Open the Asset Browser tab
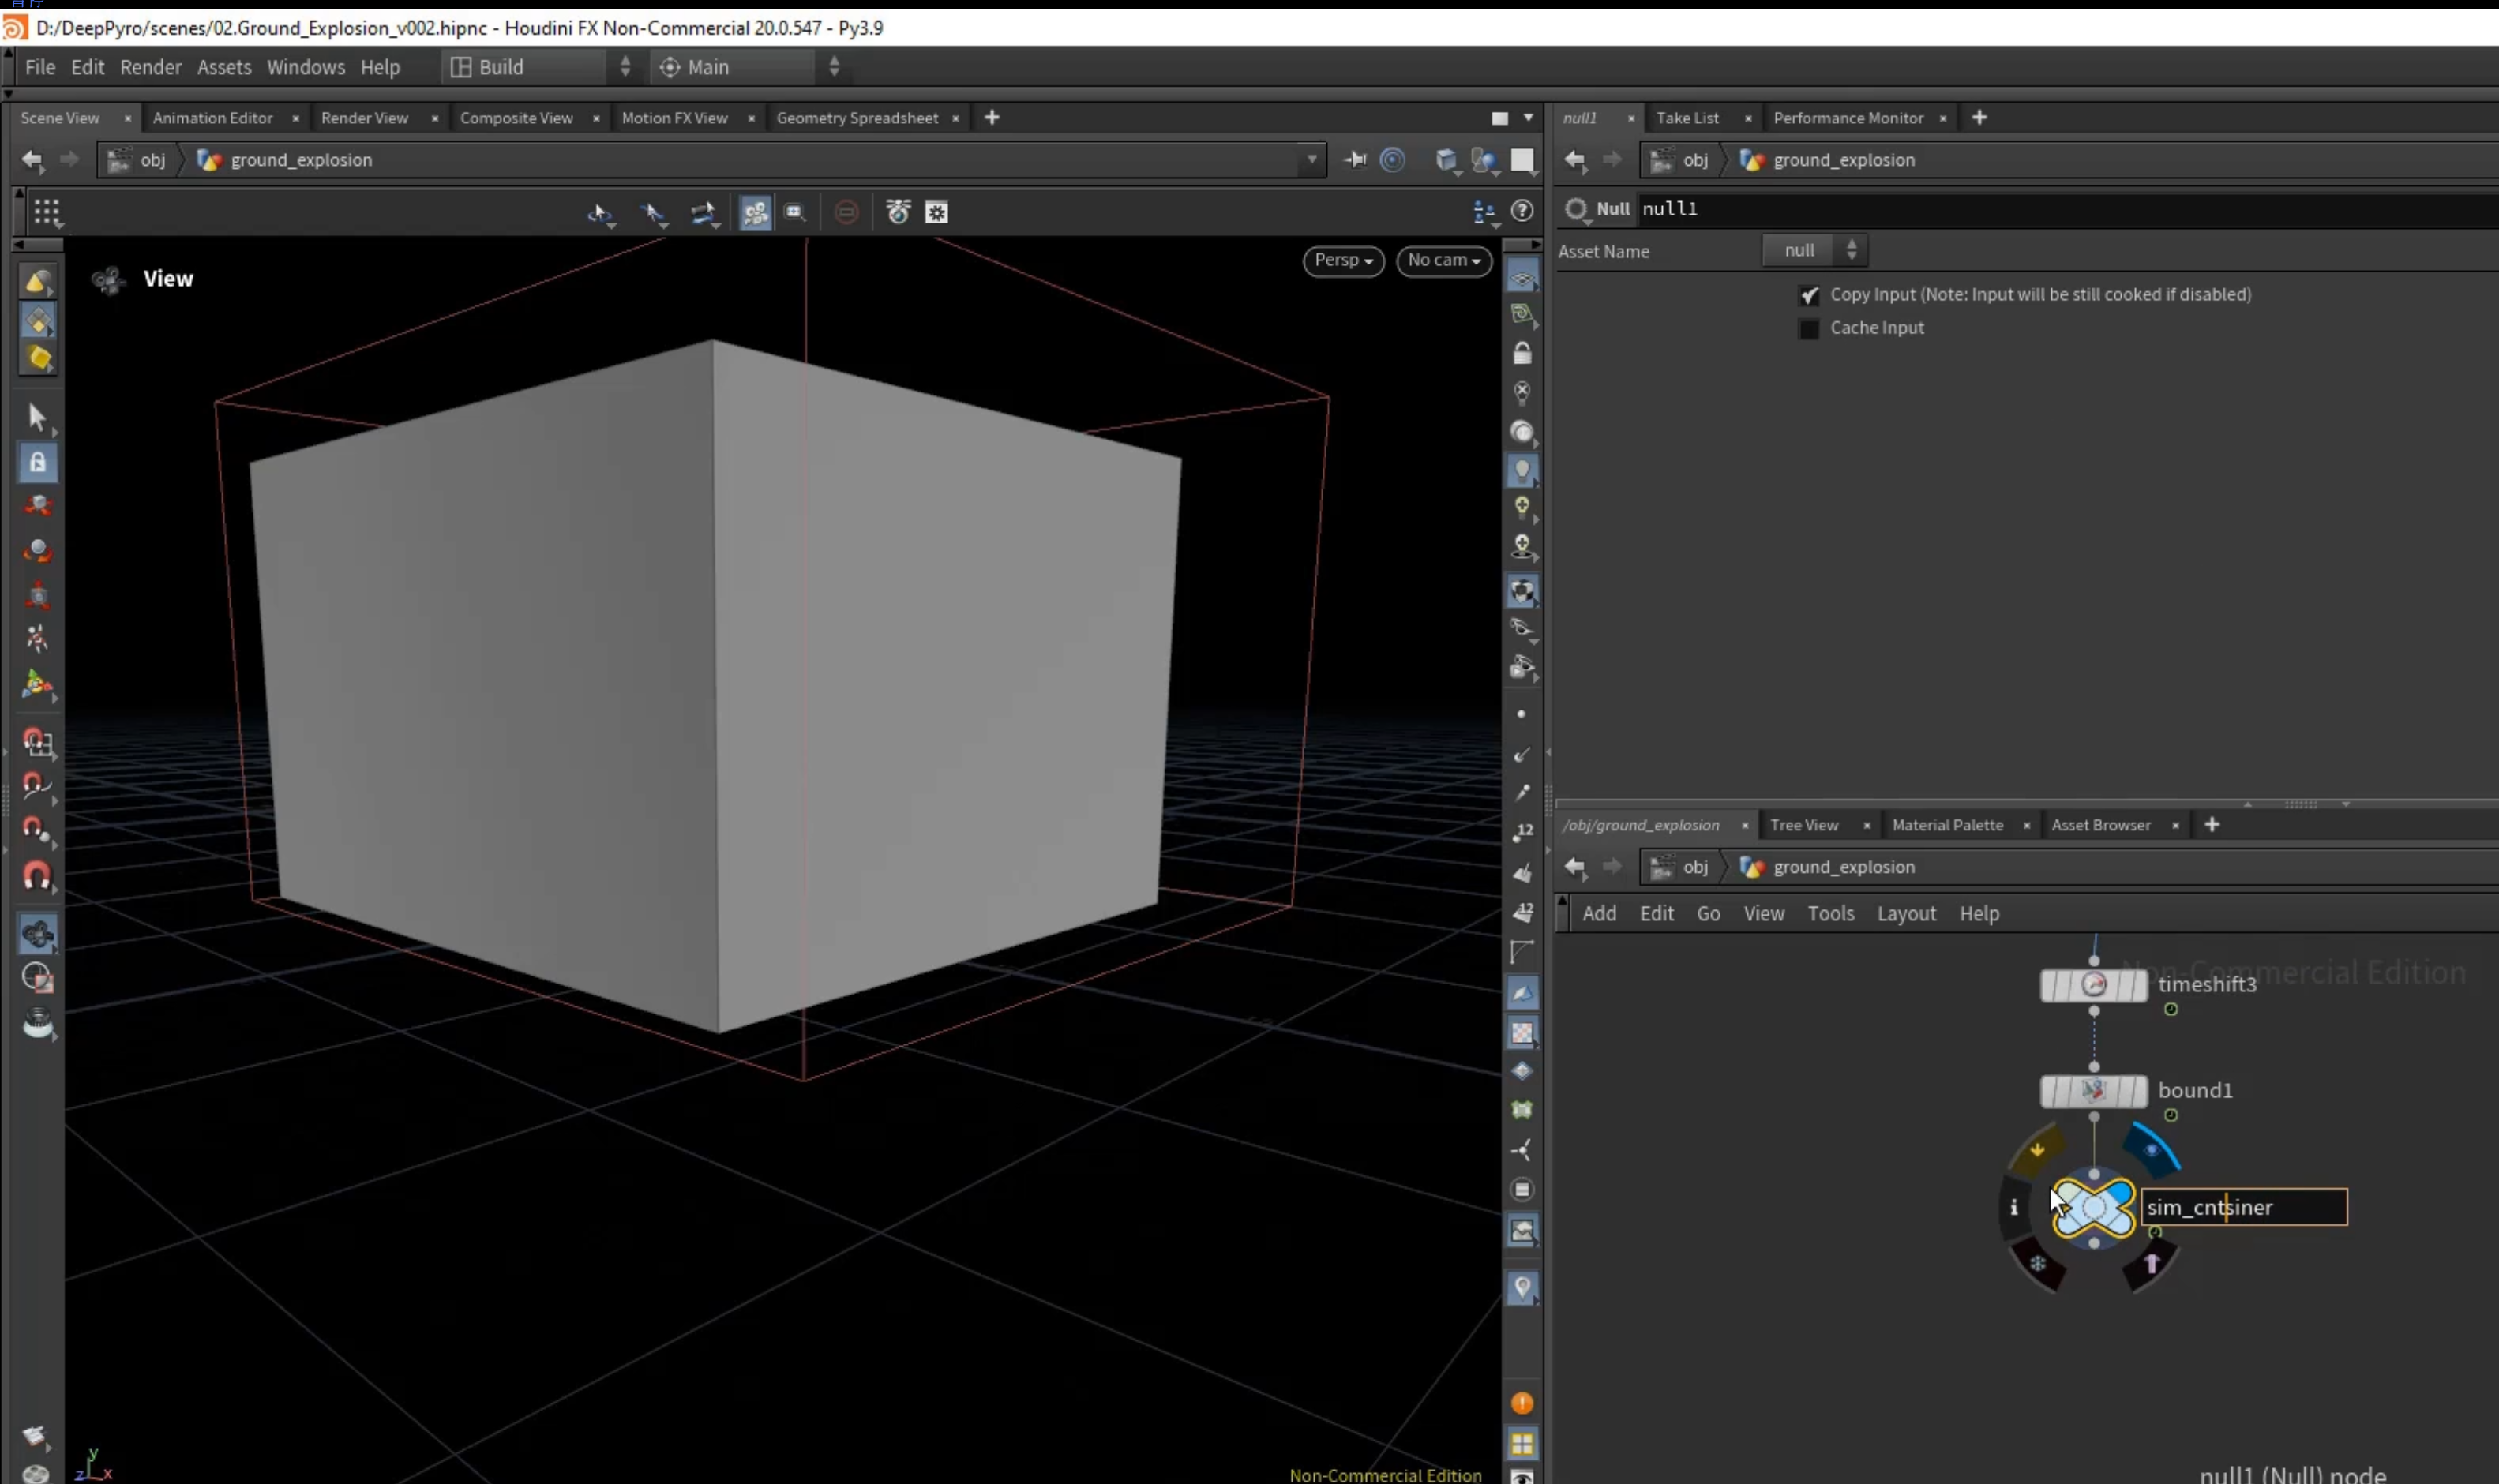The width and height of the screenshot is (2499, 1484). [2100, 825]
